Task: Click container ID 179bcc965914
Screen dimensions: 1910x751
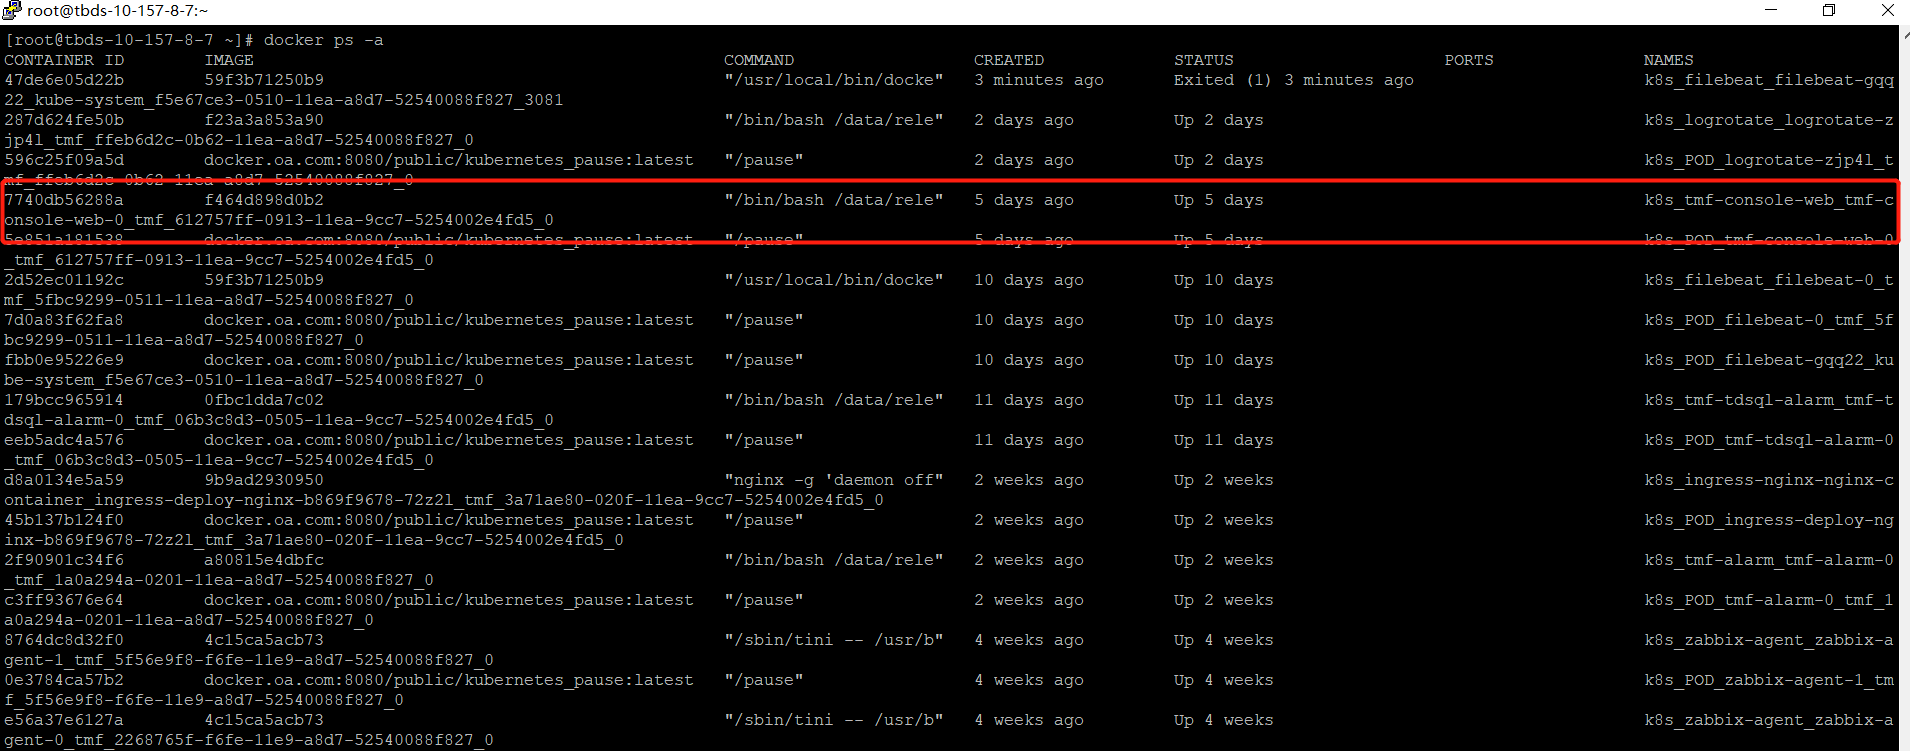Action: 64,400
